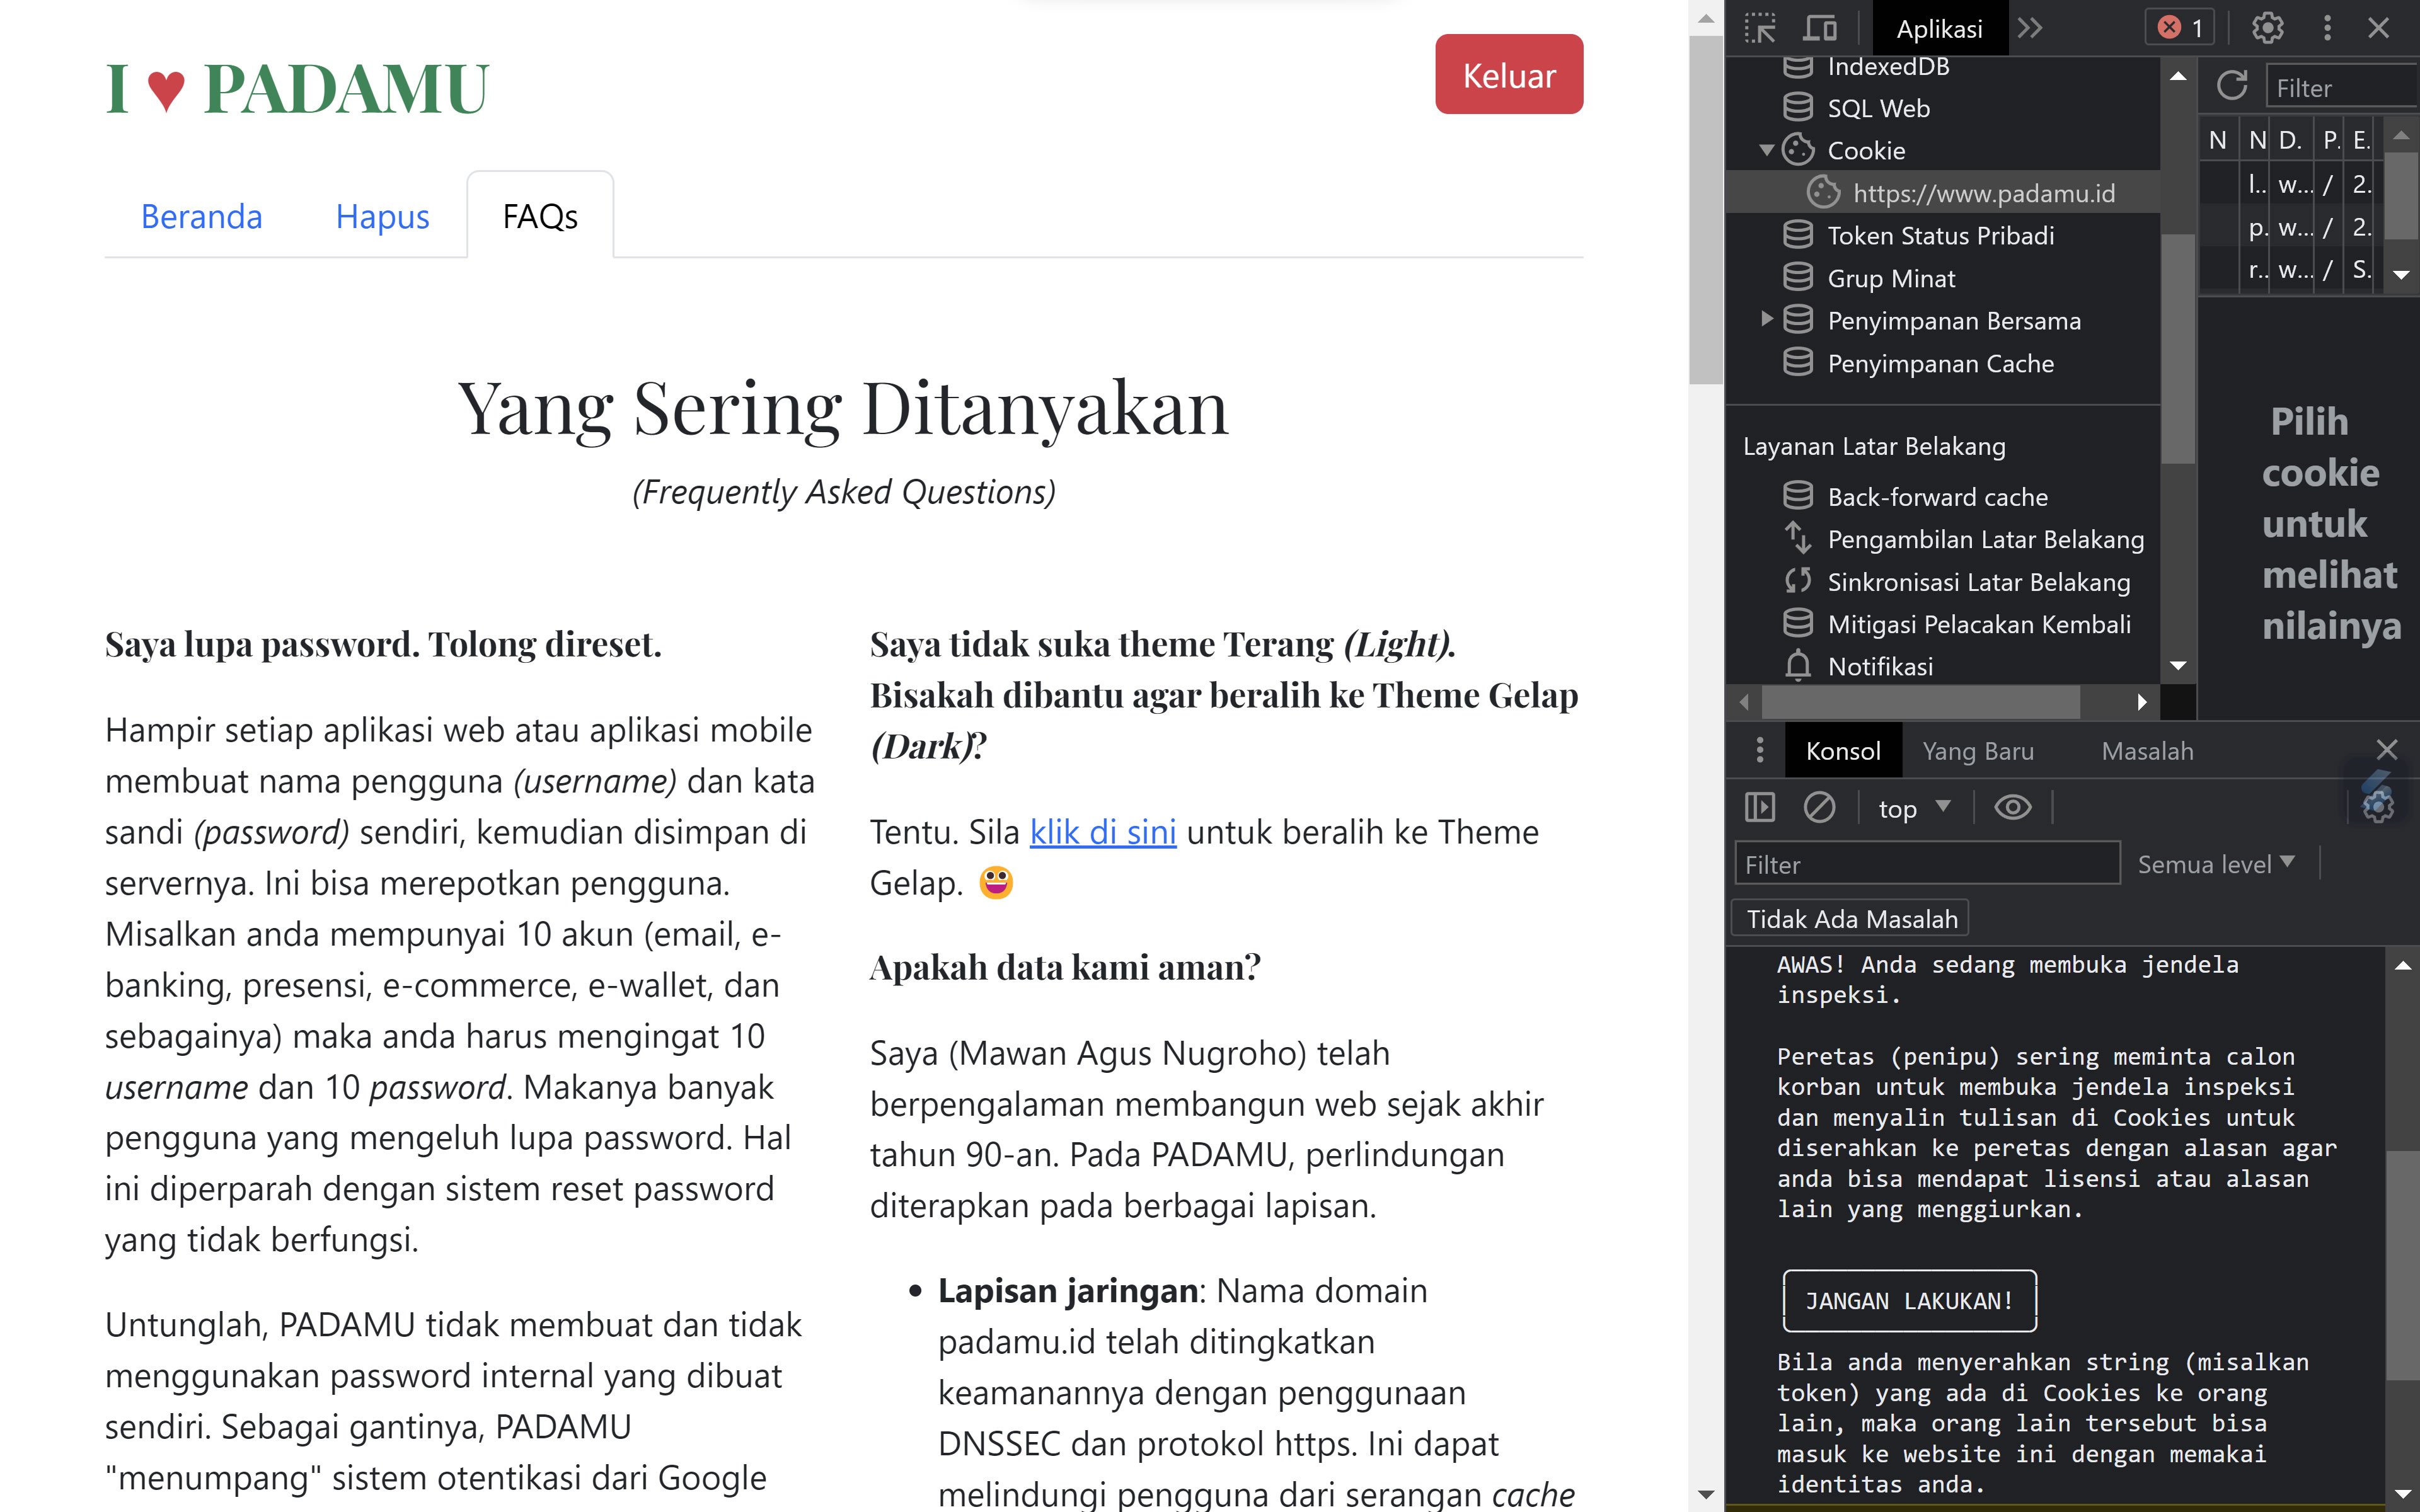2420x1512 pixels.
Task: Click the Apakah data kami aman? heading
Action: click(x=1065, y=967)
